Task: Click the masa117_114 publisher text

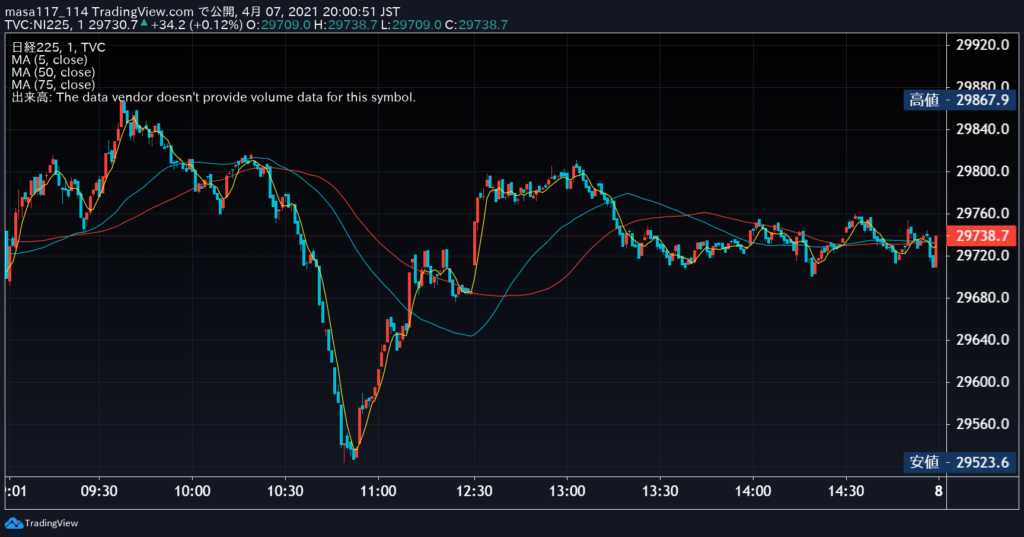Action: (46, 12)
